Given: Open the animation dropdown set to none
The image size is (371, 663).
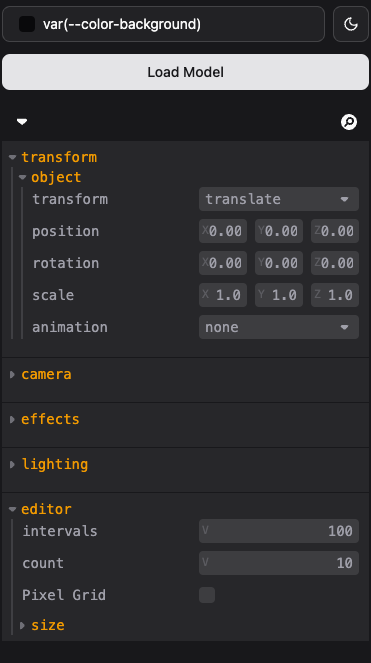Looking at the screenshot, I should (279, 327).
